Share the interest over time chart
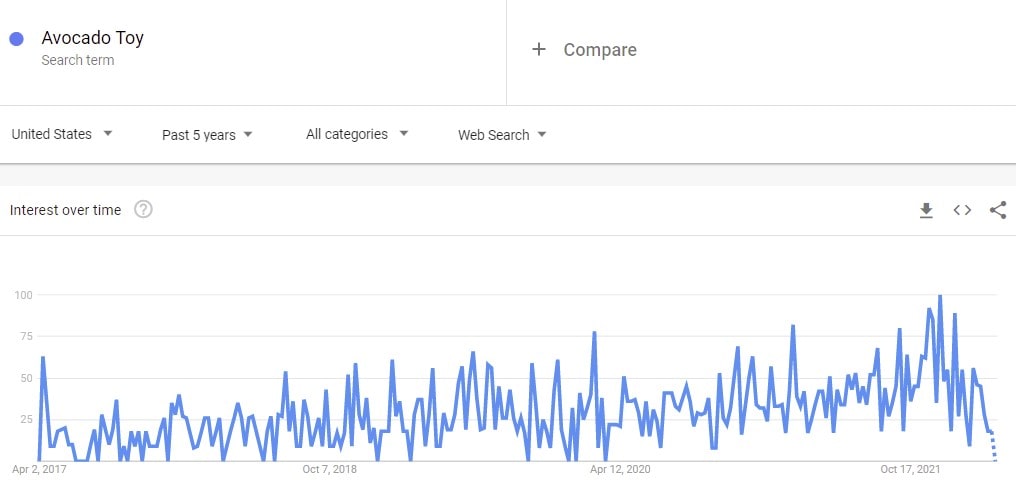Screen dimensions: 1016x504 point(997,210)
